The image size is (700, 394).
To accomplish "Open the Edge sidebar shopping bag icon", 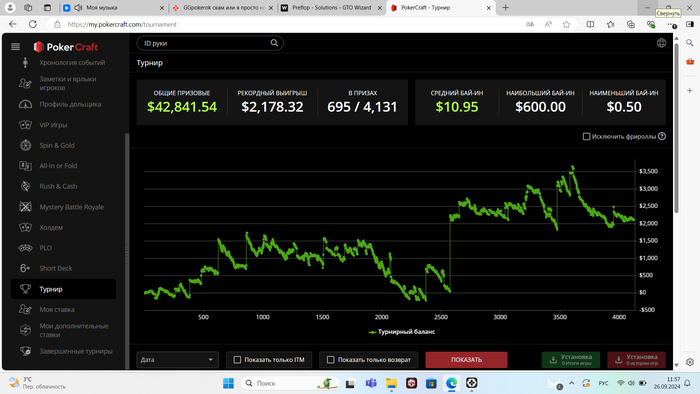I will coord(690,62).
